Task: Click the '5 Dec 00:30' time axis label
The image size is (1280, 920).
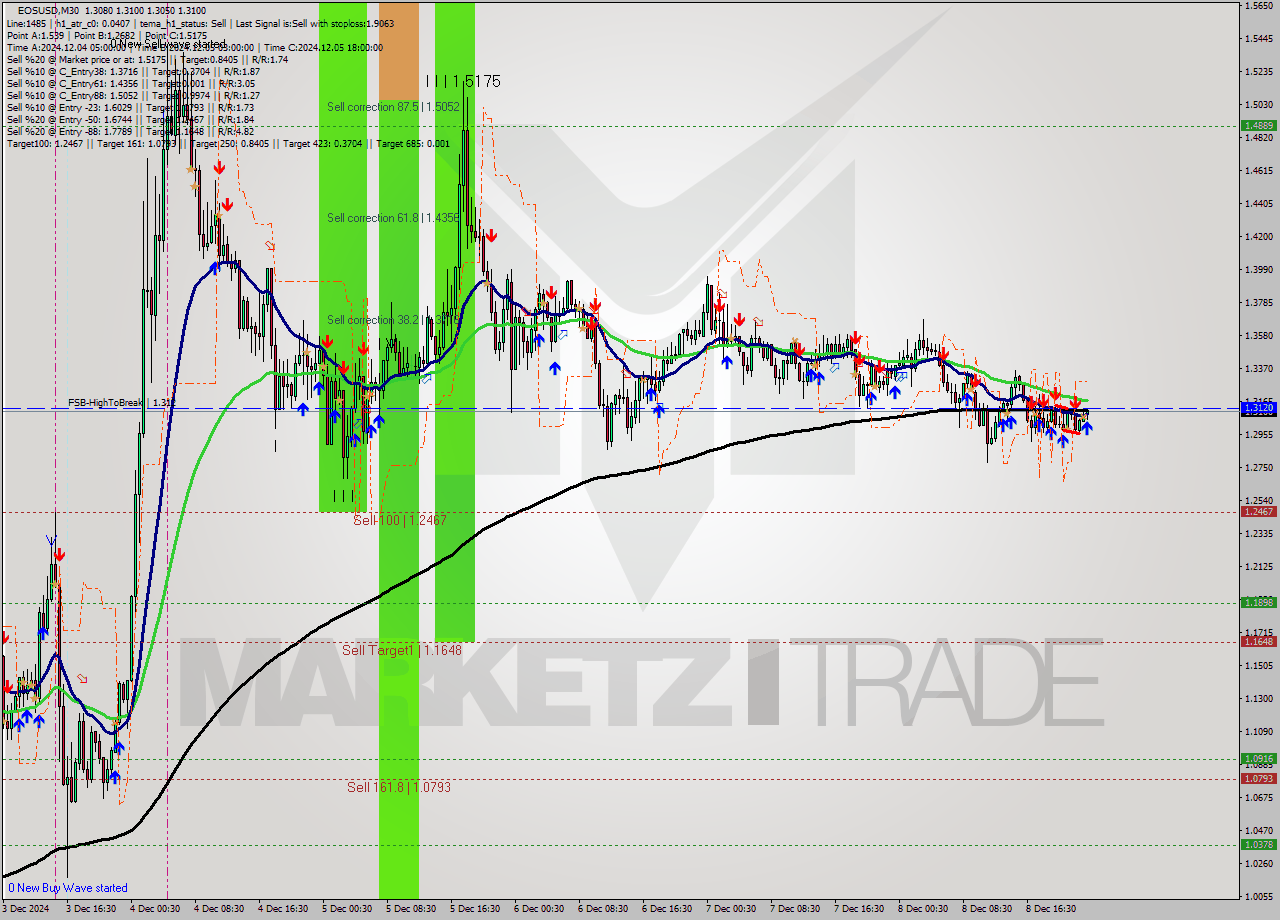Action: pos(347,909)
